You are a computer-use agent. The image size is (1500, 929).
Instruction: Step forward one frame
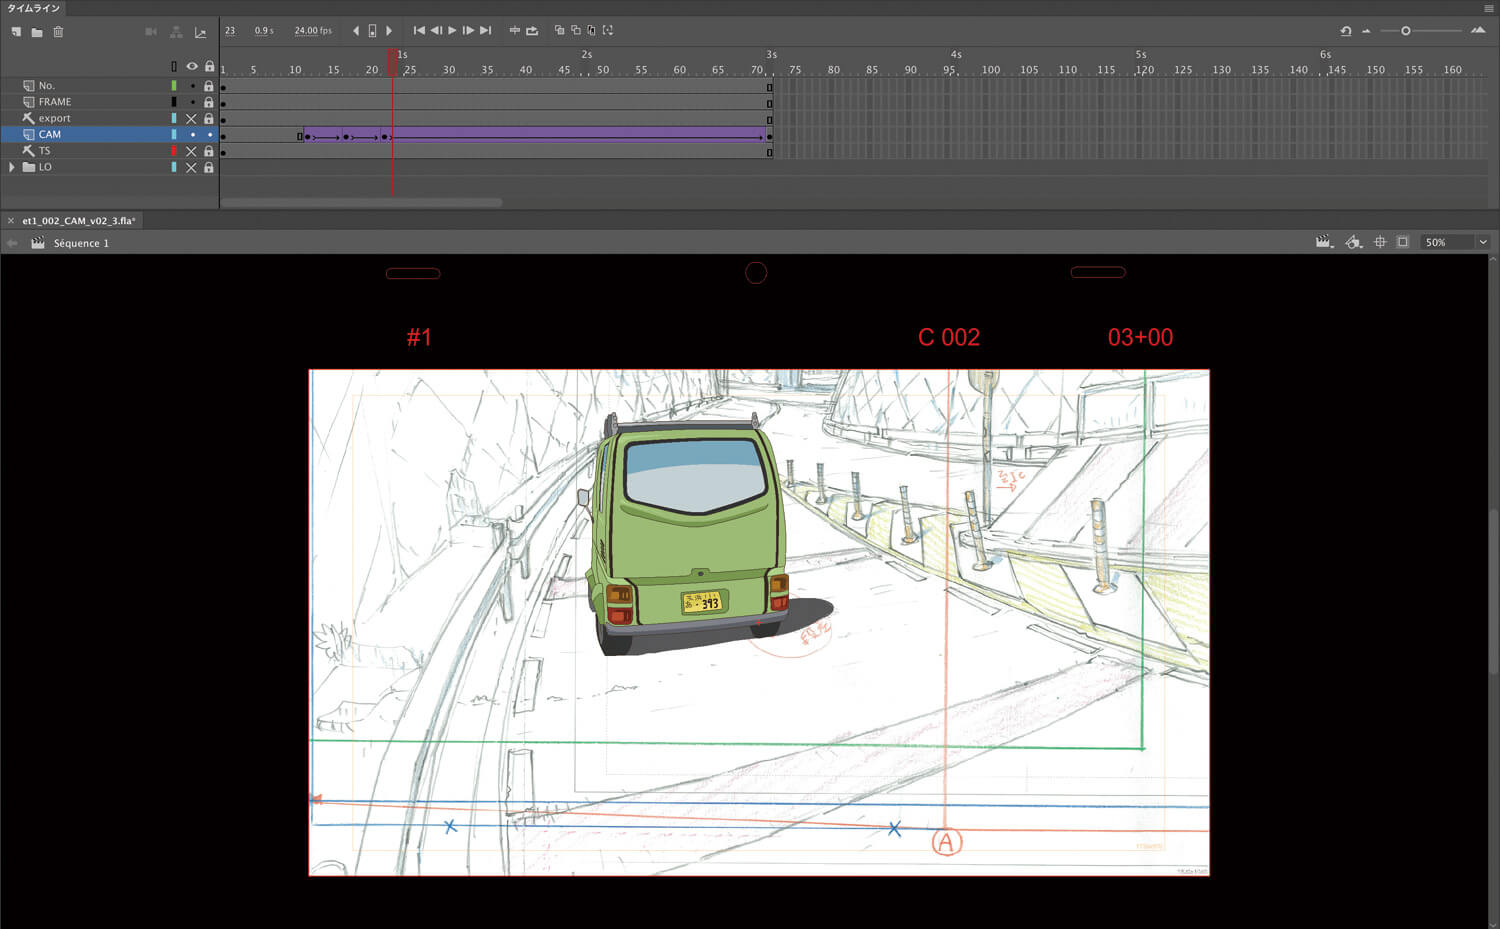click(x=468, y=31)
